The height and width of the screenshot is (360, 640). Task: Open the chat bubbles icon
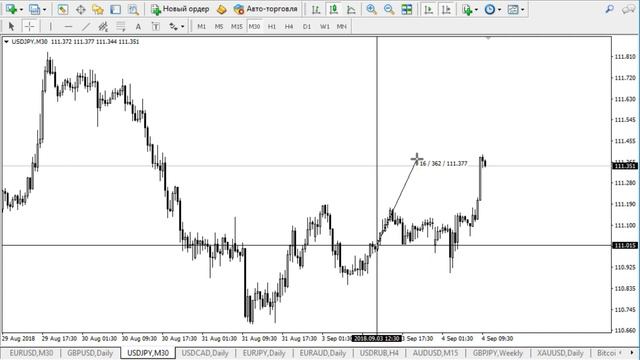pyautogui.click(x=628, y=9)
